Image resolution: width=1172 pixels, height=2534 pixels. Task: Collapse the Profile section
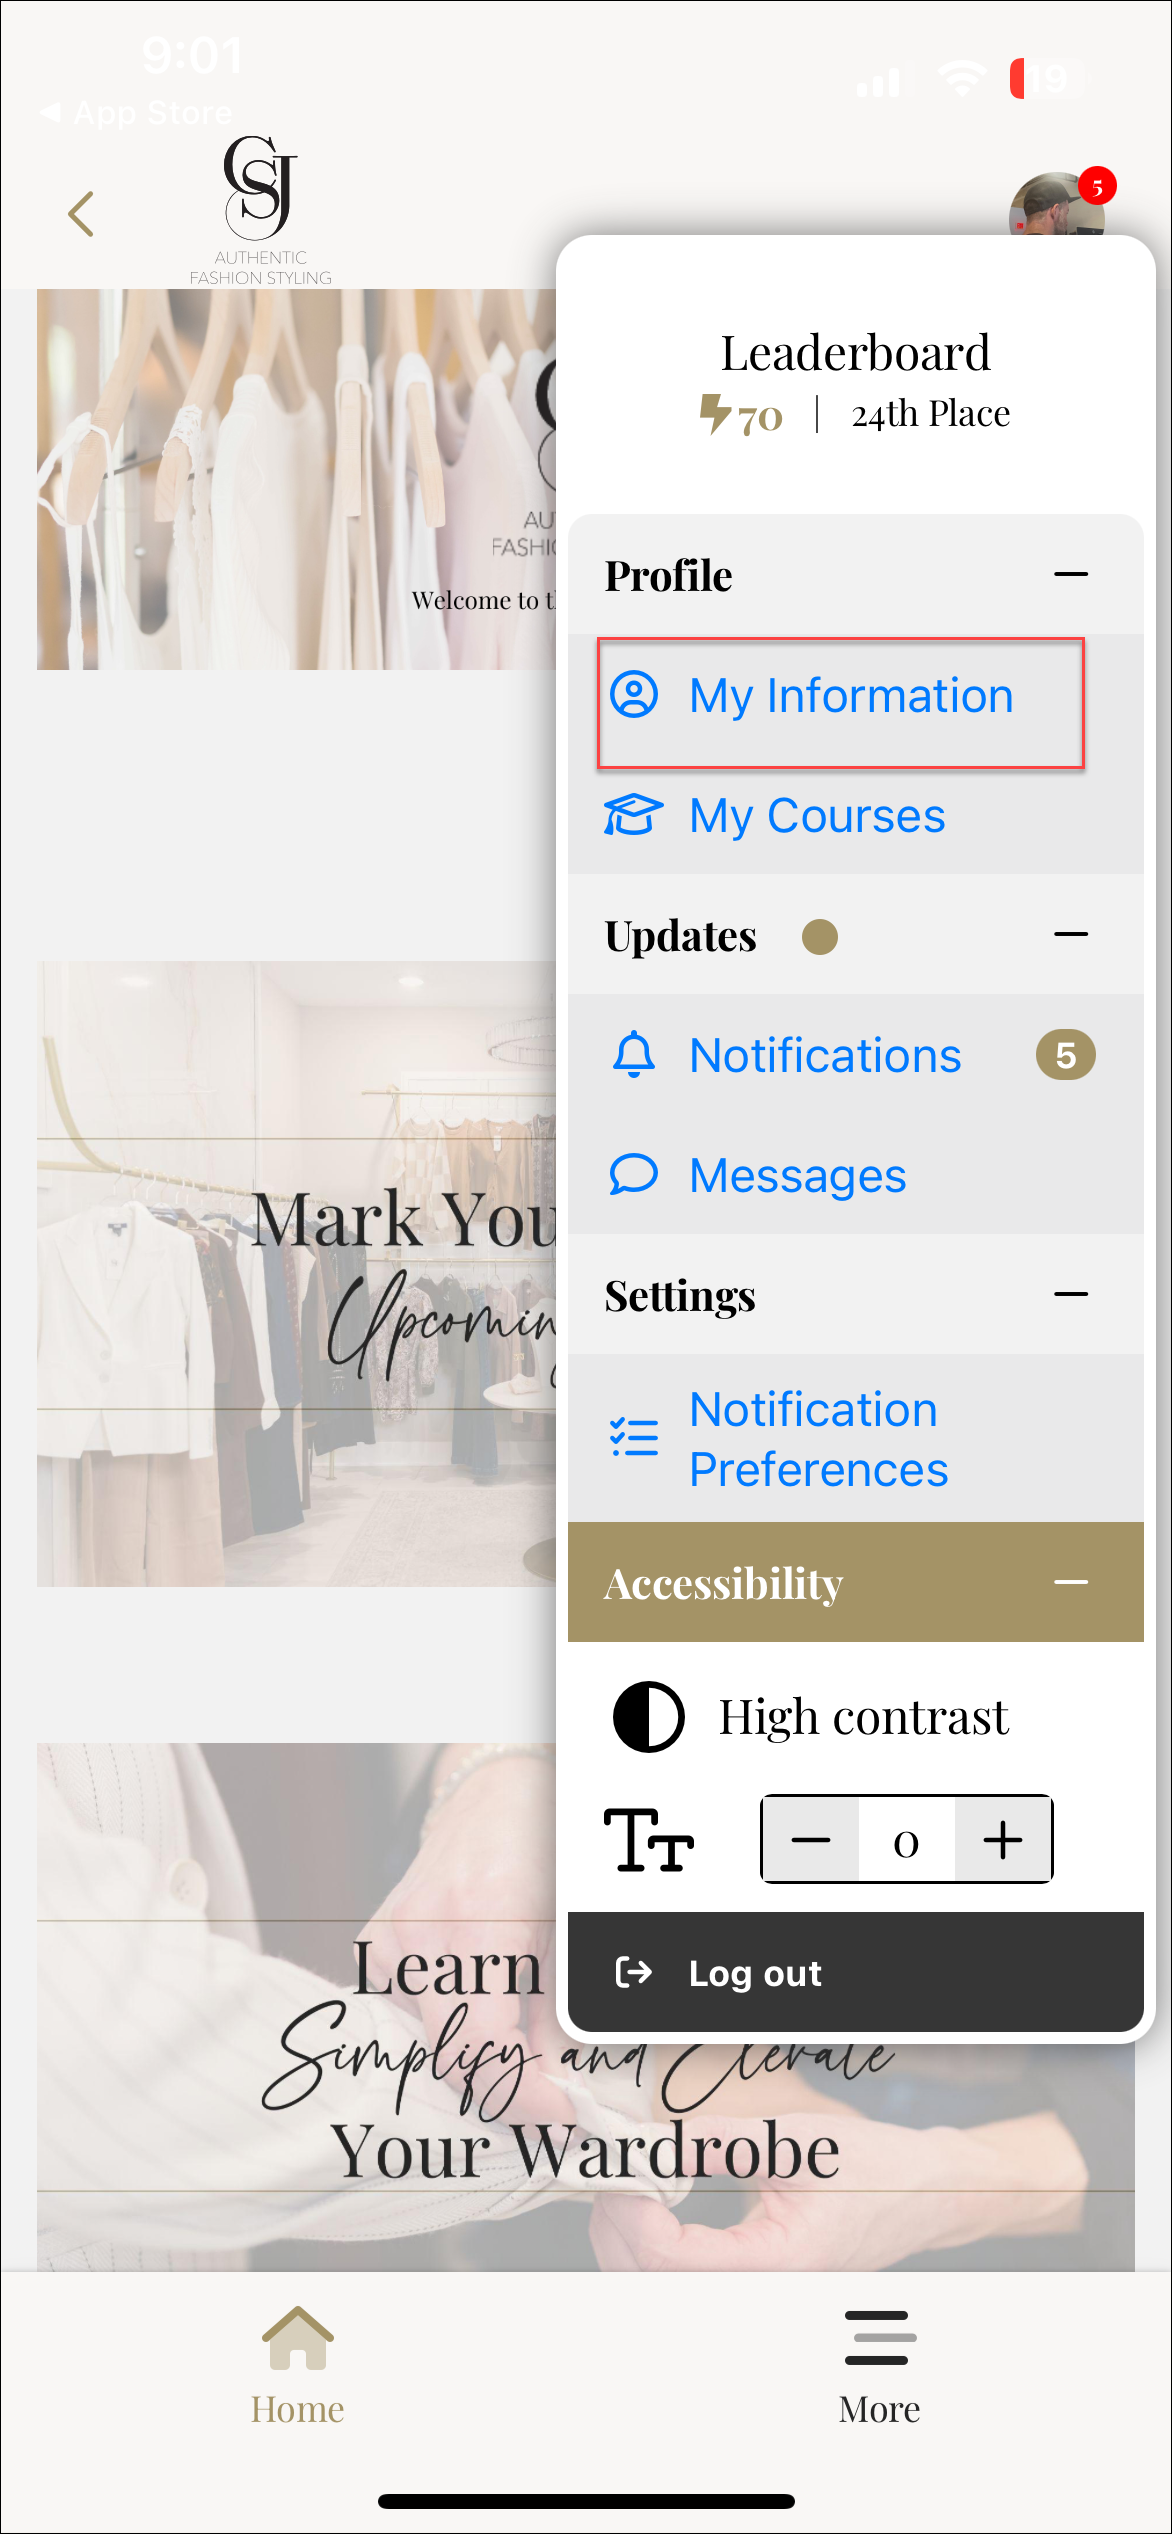point(1070,575)
